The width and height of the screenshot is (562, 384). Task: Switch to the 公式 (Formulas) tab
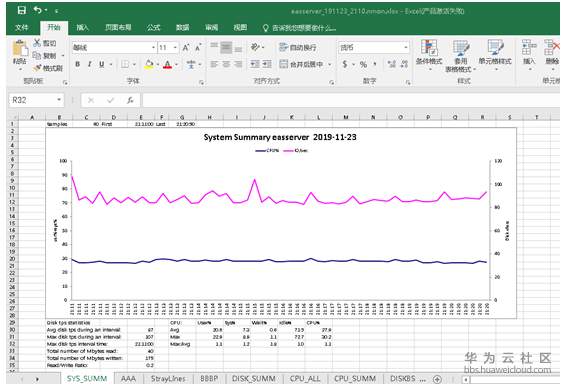[153, 28]
